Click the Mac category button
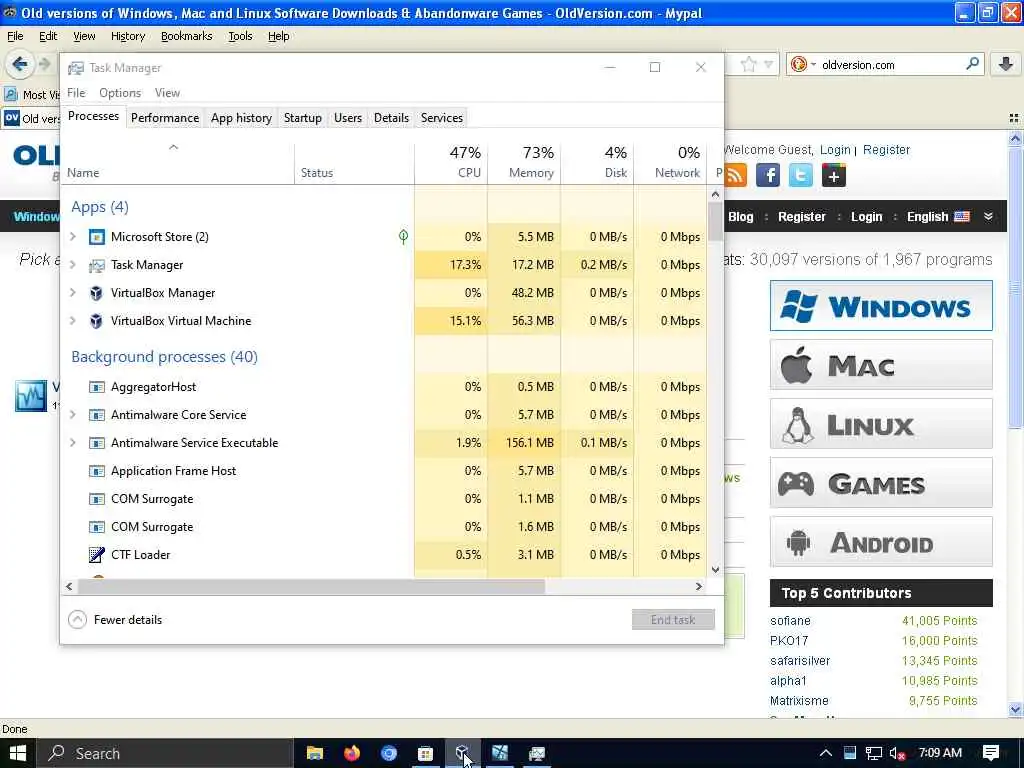Viewport: 1024px width, 768px height. [881, 365]
